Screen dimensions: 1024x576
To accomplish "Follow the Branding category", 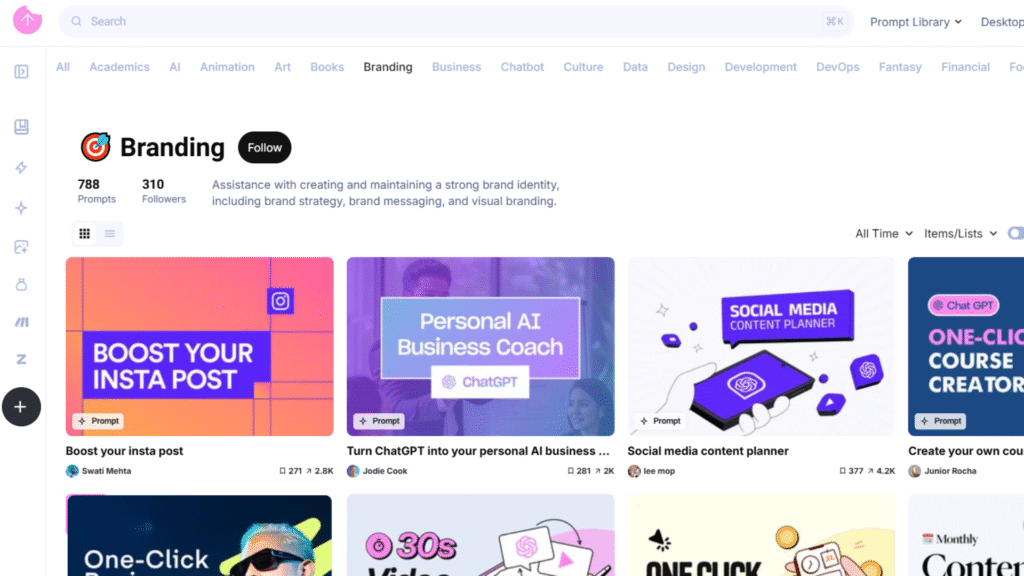I will coord(264,148).
